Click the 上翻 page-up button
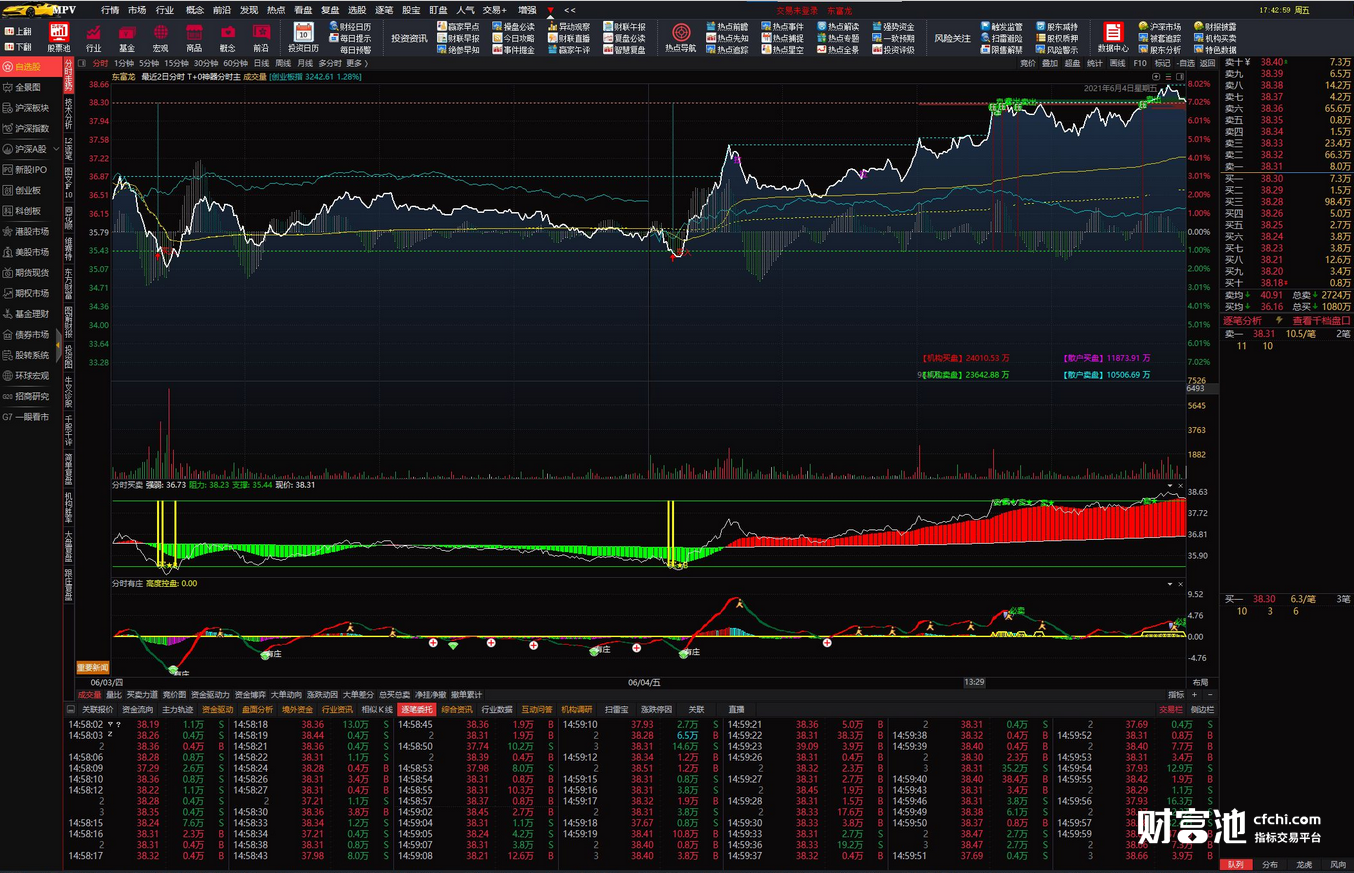The height and width of the screenshot is (873, 1354). tap(18, 31)
